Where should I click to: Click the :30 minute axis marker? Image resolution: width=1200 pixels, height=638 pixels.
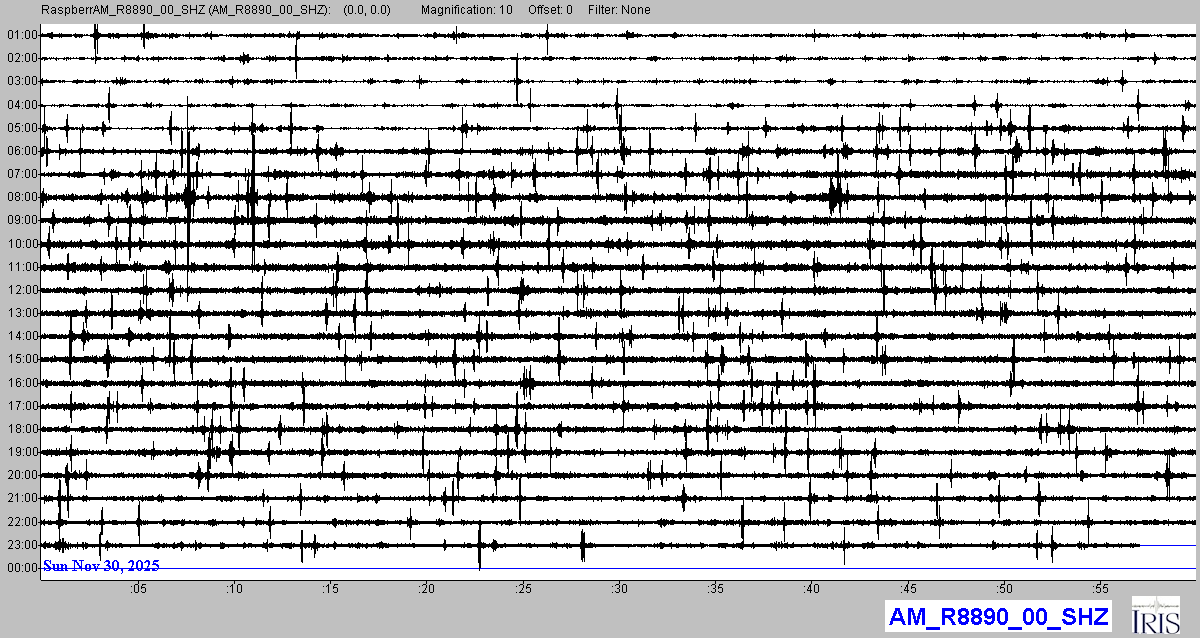[x=619, y=589]
